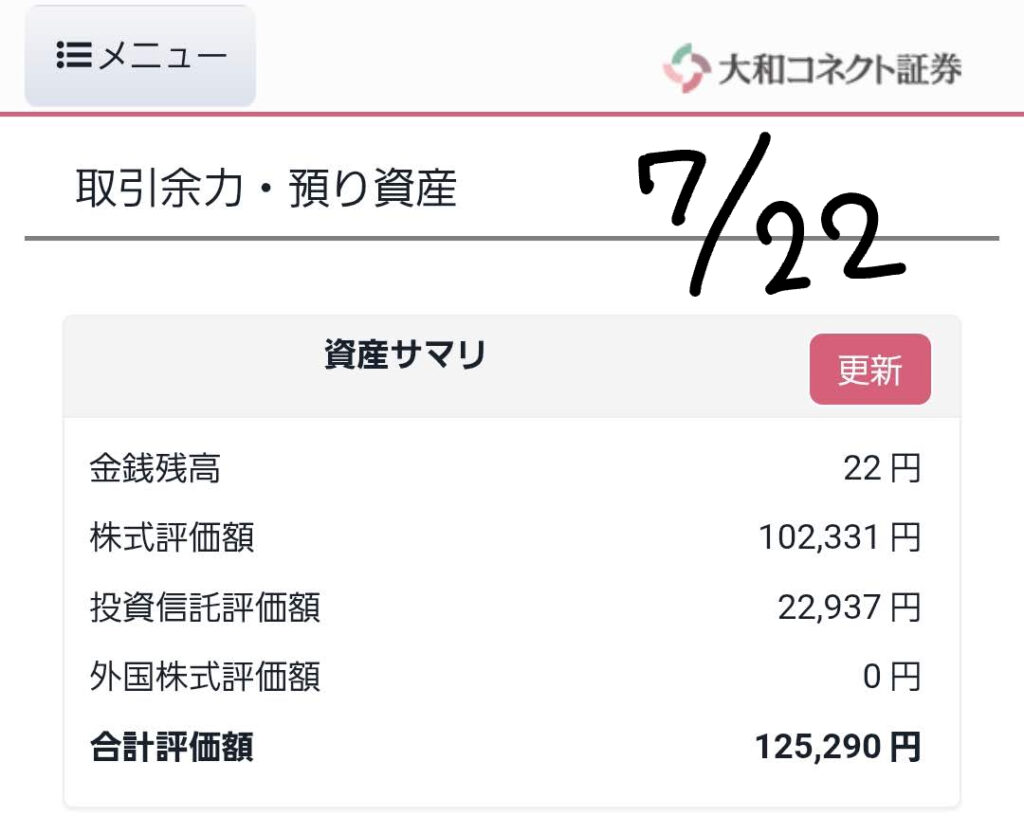Image resolution: width=1024 pixels, height=816 pixels.
Task: Click the 125,290 円 total valuation amount
Action: tap(838, 747)
